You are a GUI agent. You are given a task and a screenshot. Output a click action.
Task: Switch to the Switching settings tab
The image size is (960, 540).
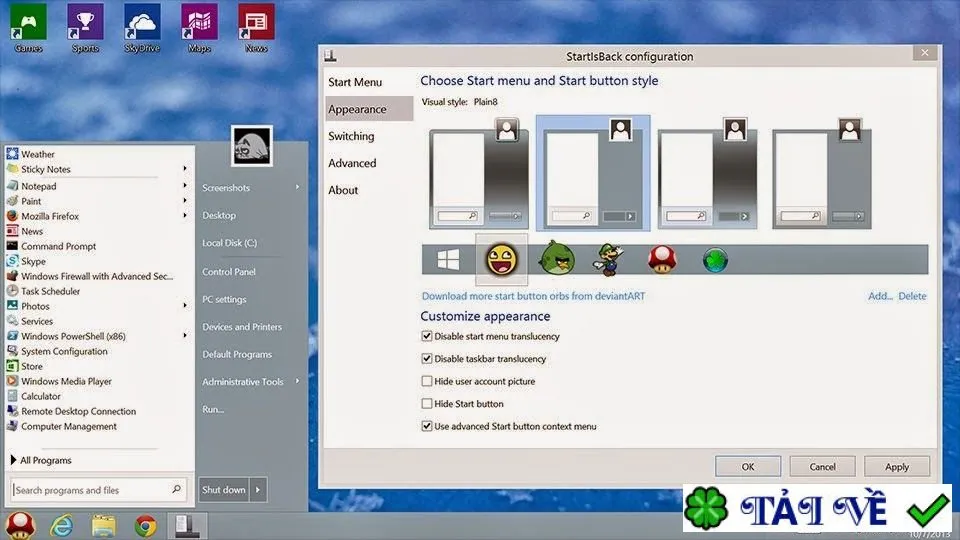point(351,136)
